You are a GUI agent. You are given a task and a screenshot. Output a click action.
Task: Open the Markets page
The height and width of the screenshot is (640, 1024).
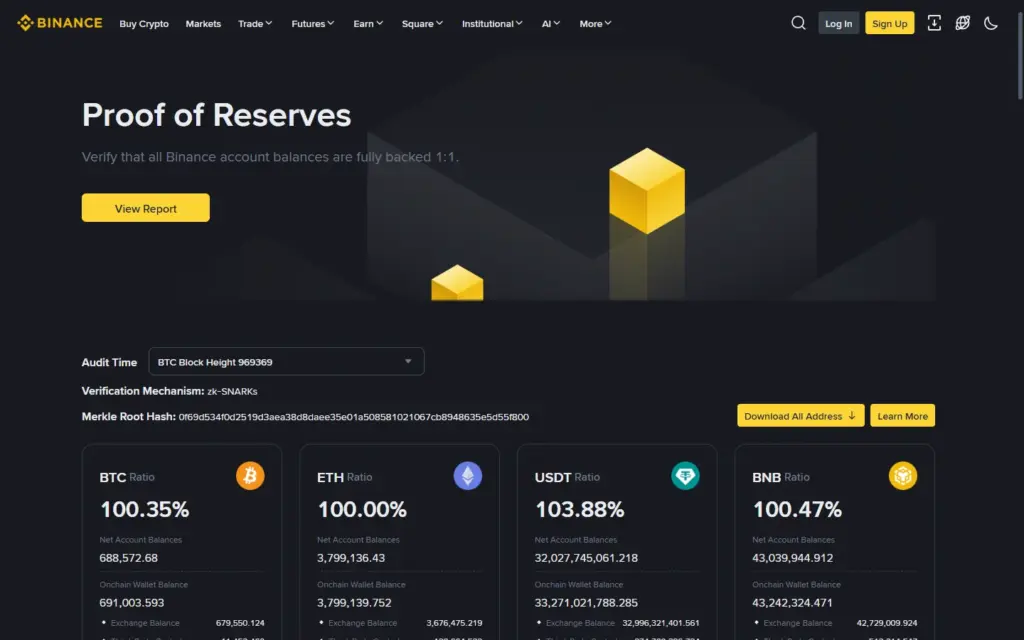point(203,24)
